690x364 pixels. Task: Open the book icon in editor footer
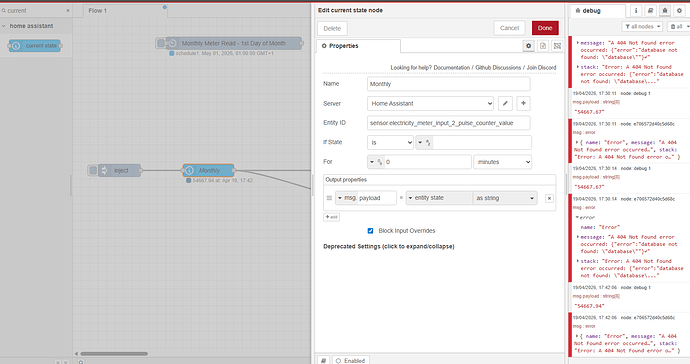pos(323,360)
